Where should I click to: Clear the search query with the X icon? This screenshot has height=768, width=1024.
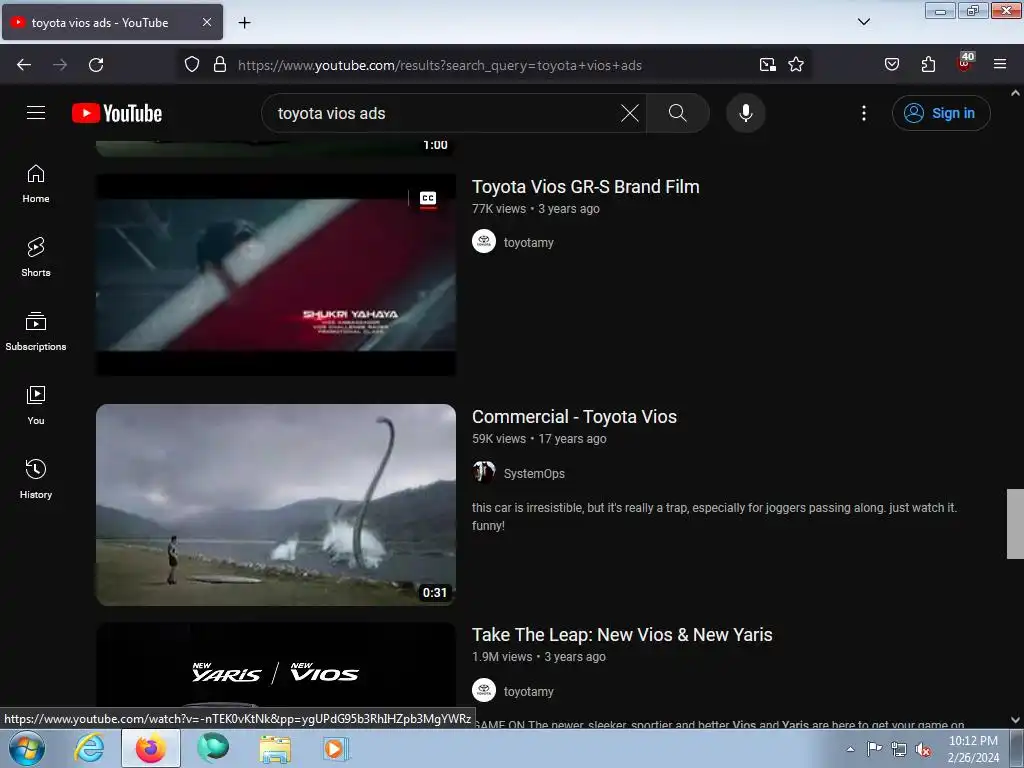pyautogui.click(x=630, y=113)
